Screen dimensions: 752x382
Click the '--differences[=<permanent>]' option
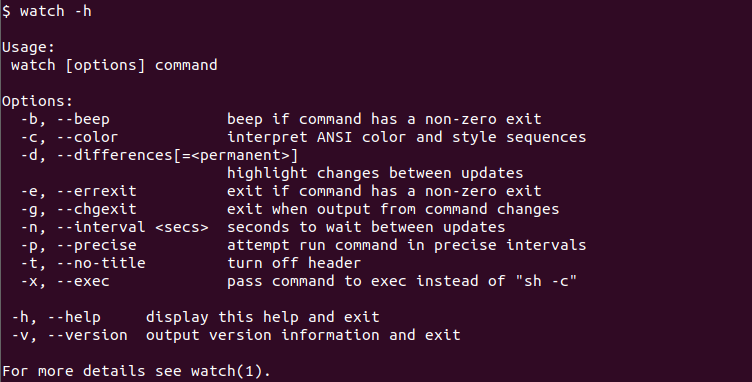[177, 155]
